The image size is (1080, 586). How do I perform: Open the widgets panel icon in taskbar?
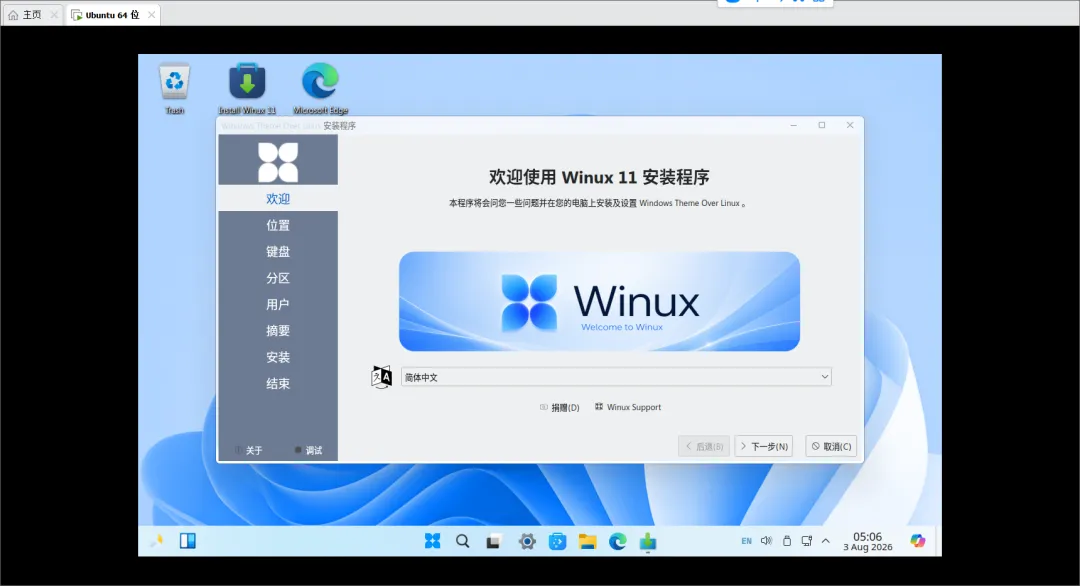click(x=187, y=541)
